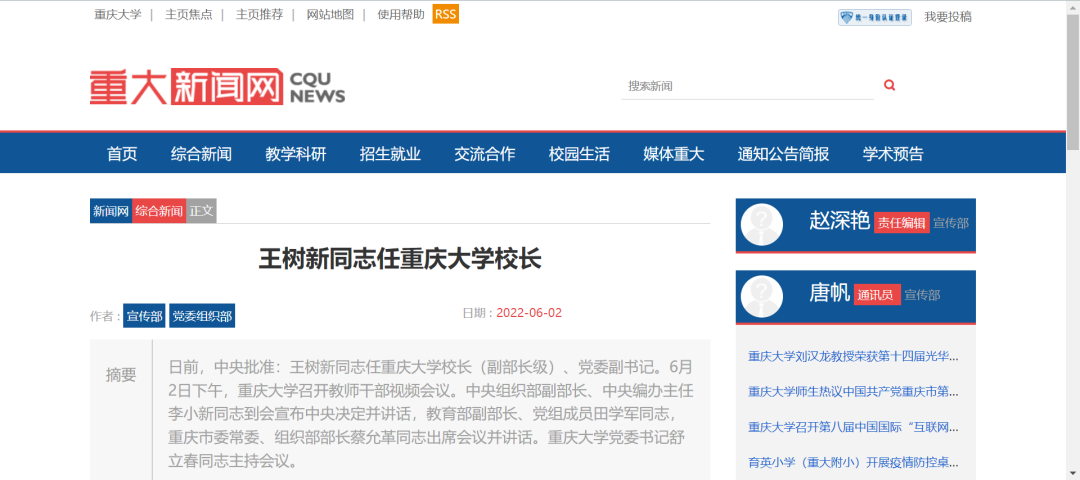Image resolution: width=1080 pixels, height=480 pixels.
Task: Open 使用帮助 help link
Action: [401, 14]
